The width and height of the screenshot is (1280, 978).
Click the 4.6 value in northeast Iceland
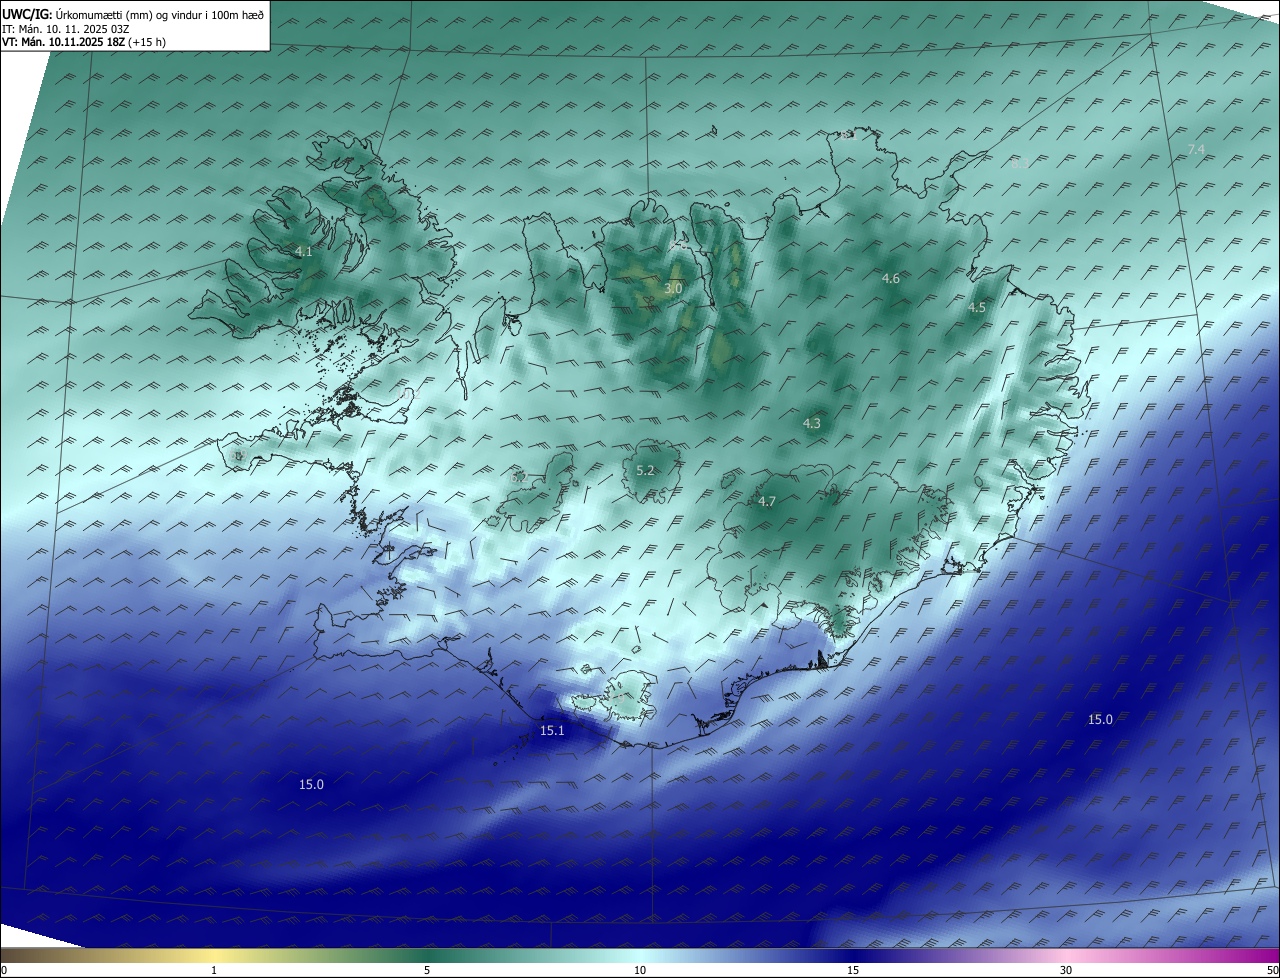point(891,278)
